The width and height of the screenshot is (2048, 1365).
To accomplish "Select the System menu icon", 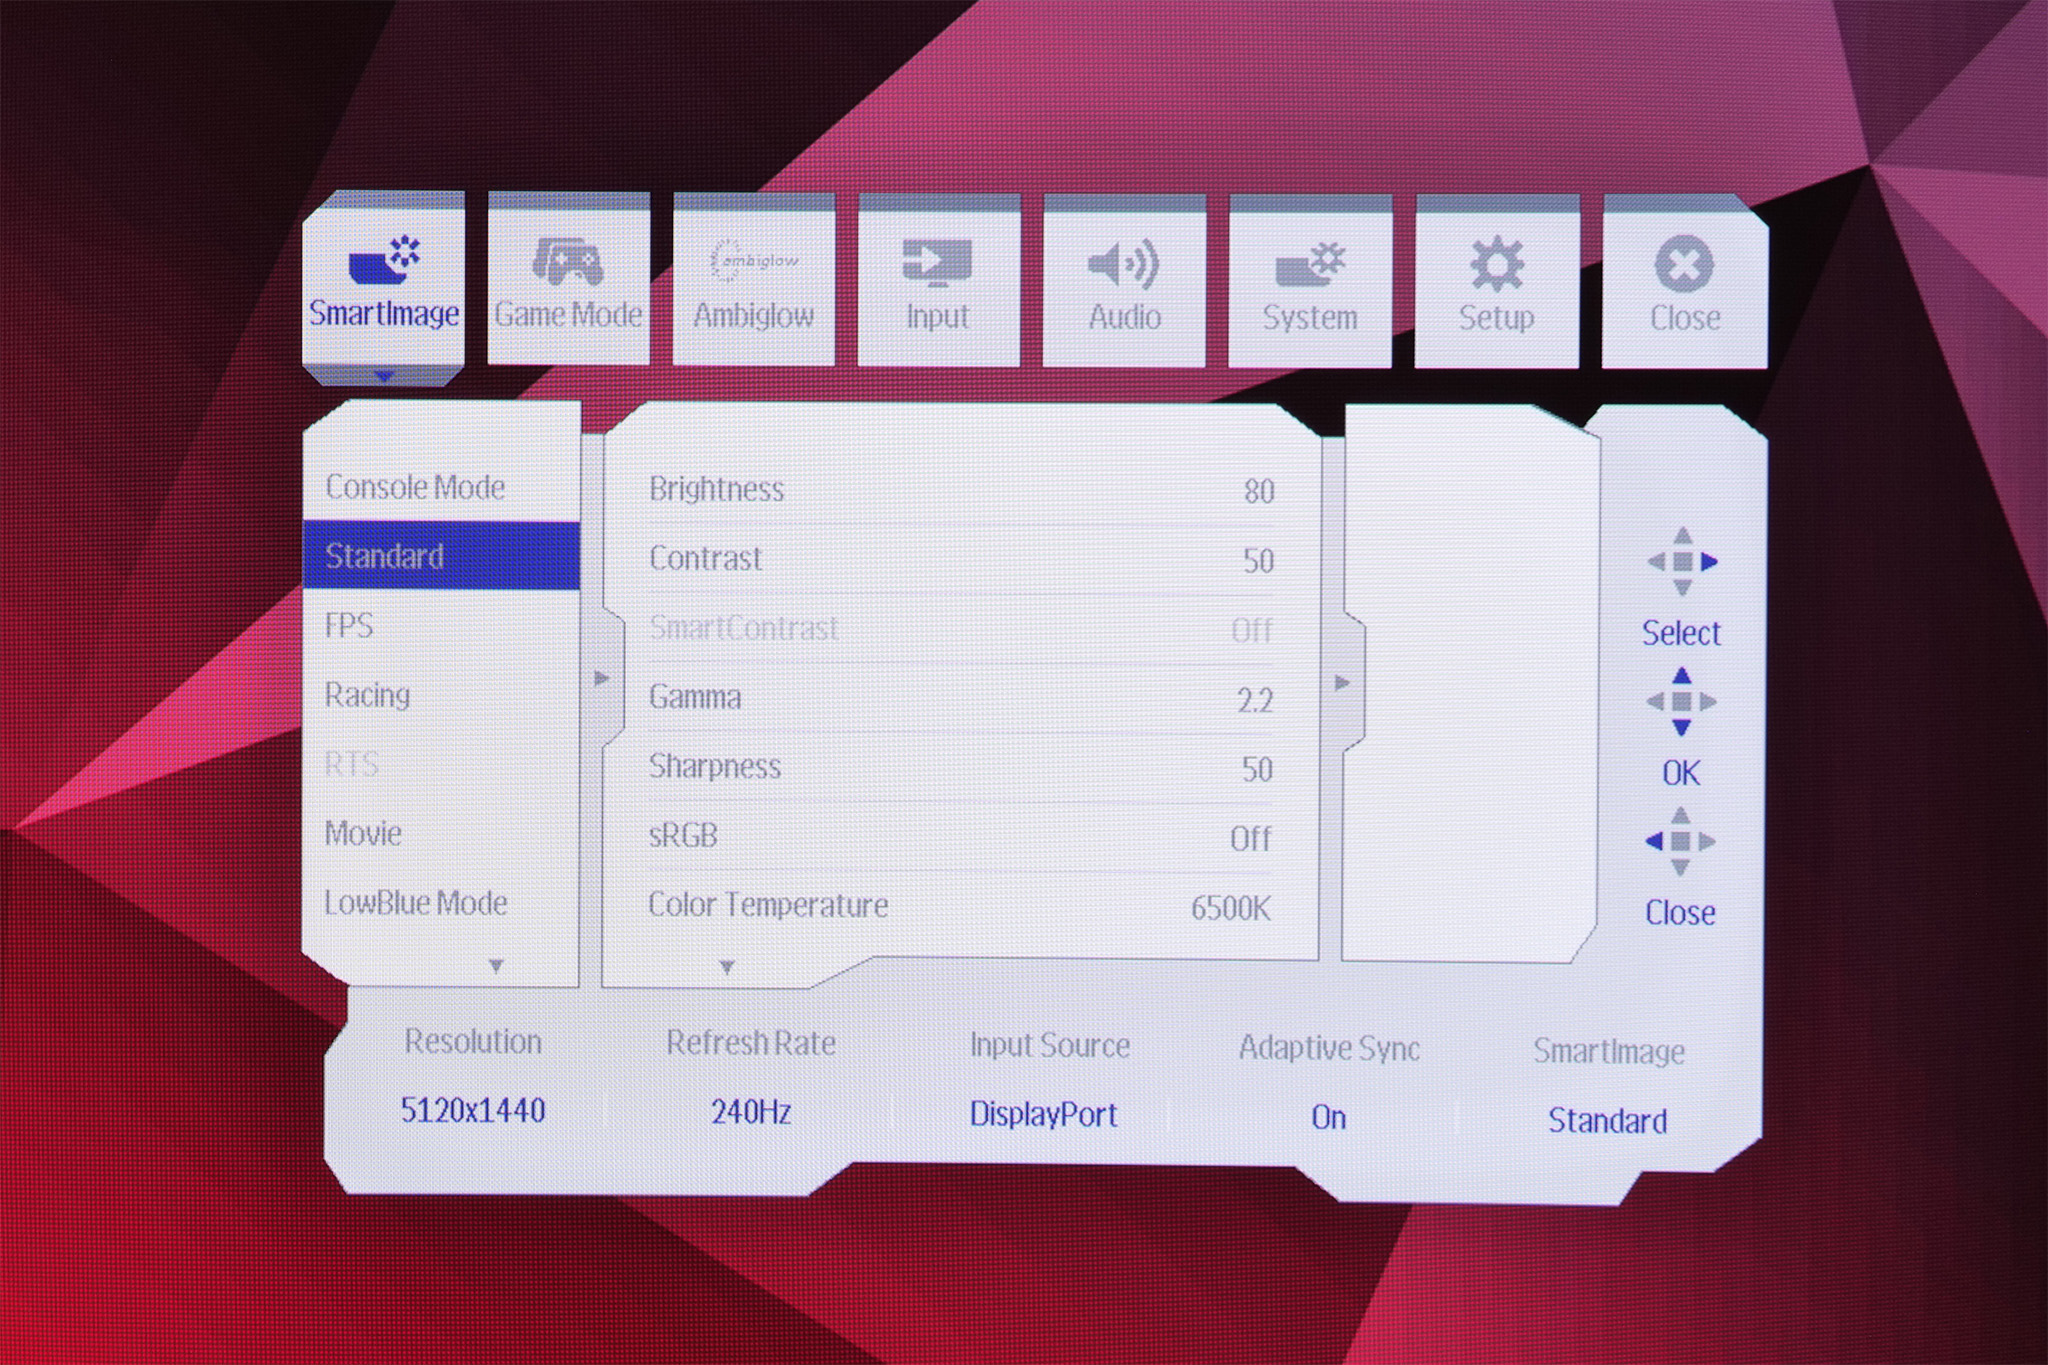I will pos(1310,264).
